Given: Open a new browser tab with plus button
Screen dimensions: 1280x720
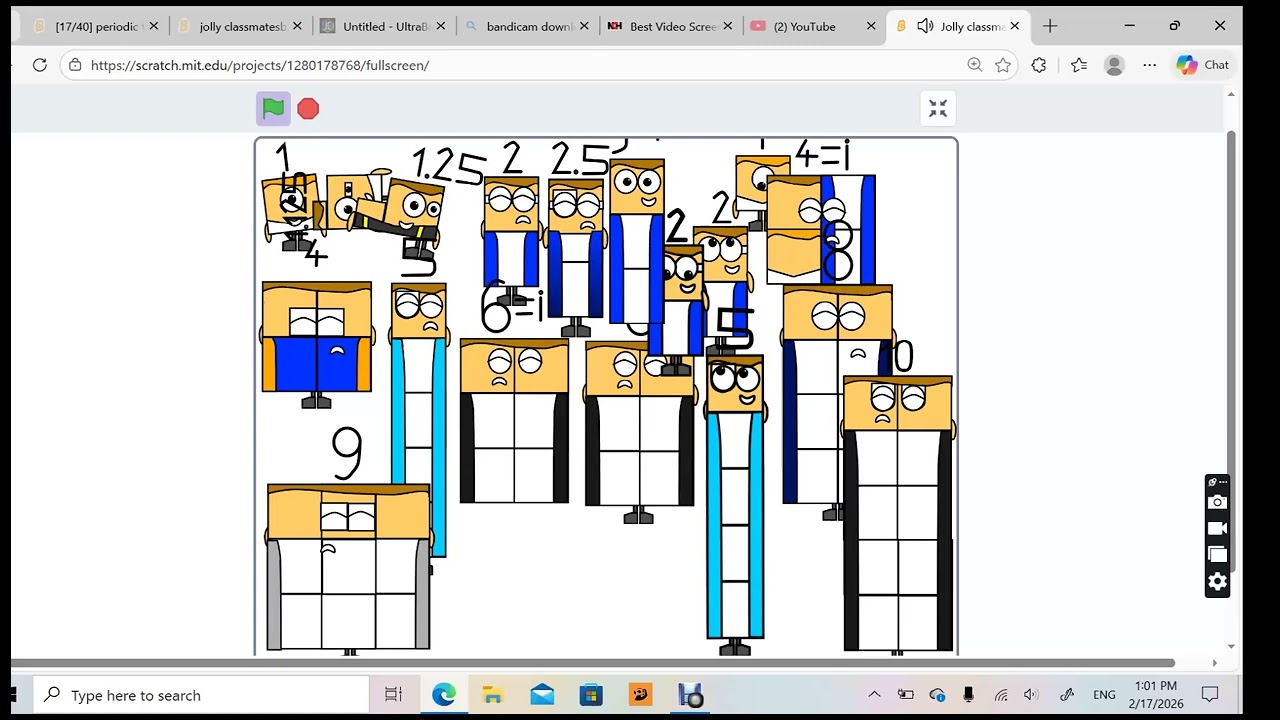Looking at the screenshot, I should pos(1050,26).
